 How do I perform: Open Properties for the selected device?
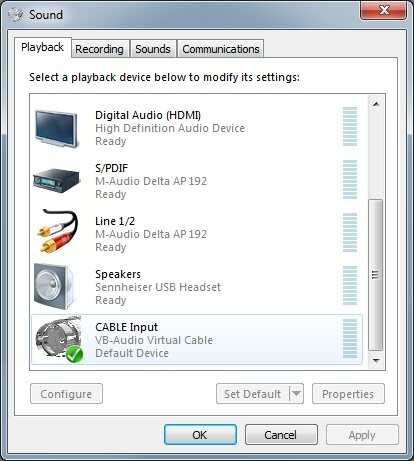[x=348, y=394]
